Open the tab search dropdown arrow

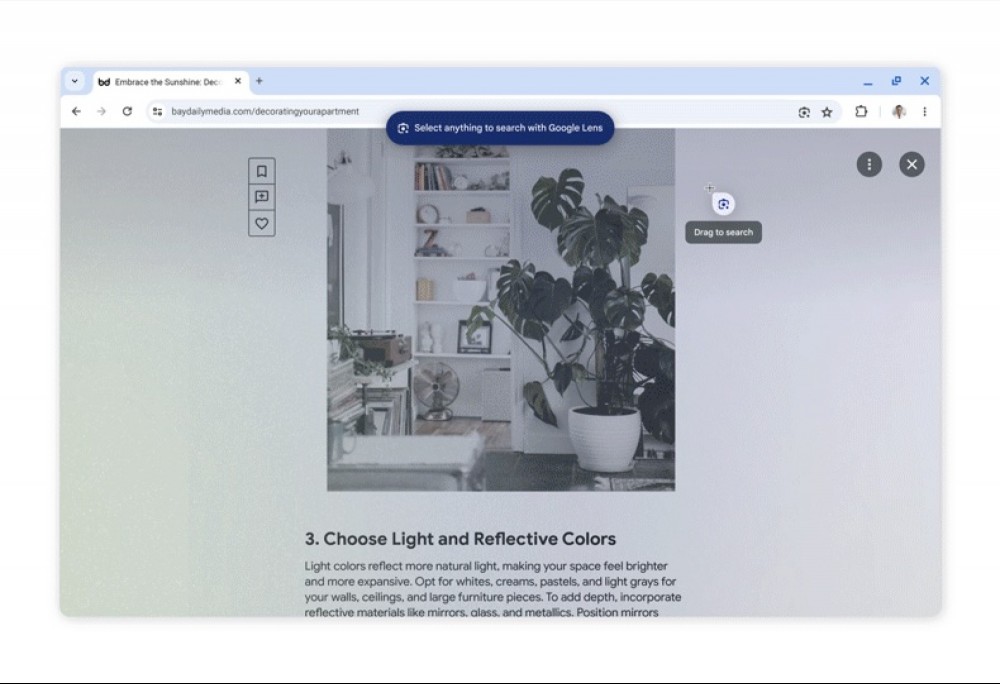[x=75, y=81]
